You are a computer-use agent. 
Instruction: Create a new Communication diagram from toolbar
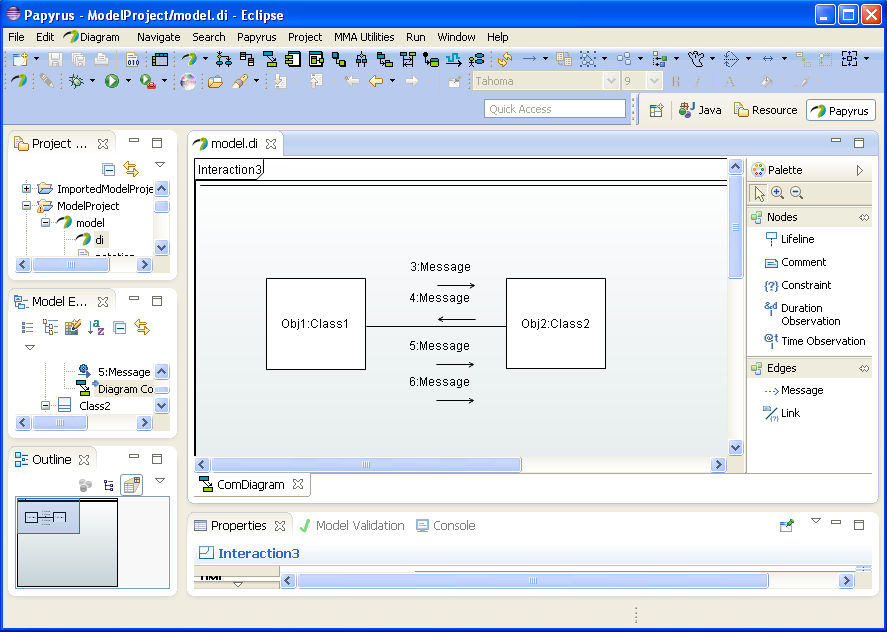[x=270, y=59]
